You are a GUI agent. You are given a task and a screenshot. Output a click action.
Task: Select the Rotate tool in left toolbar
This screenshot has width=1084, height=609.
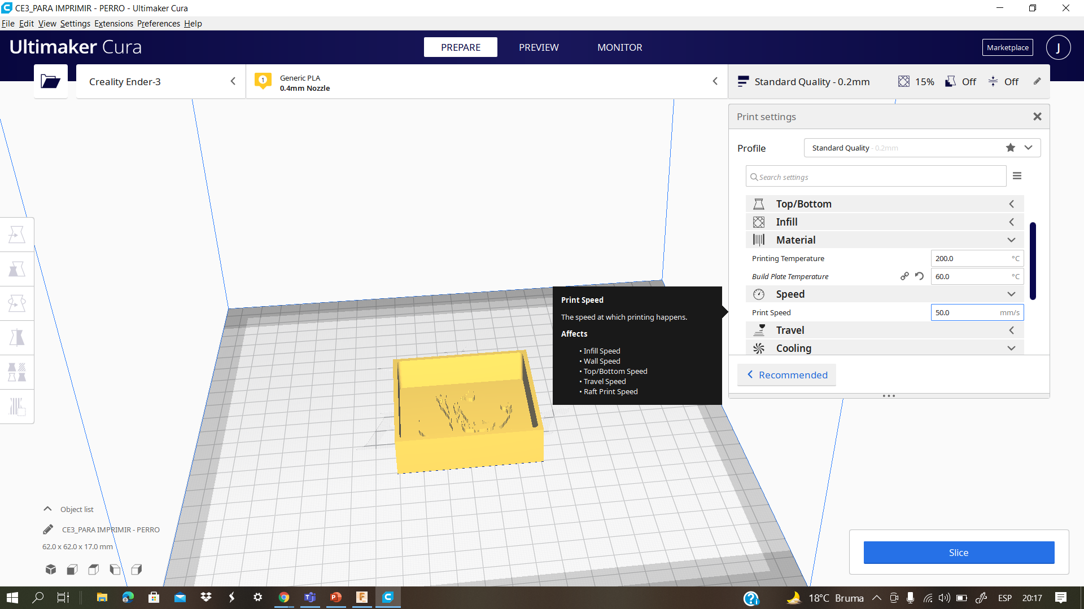click(x=17, y=303)
